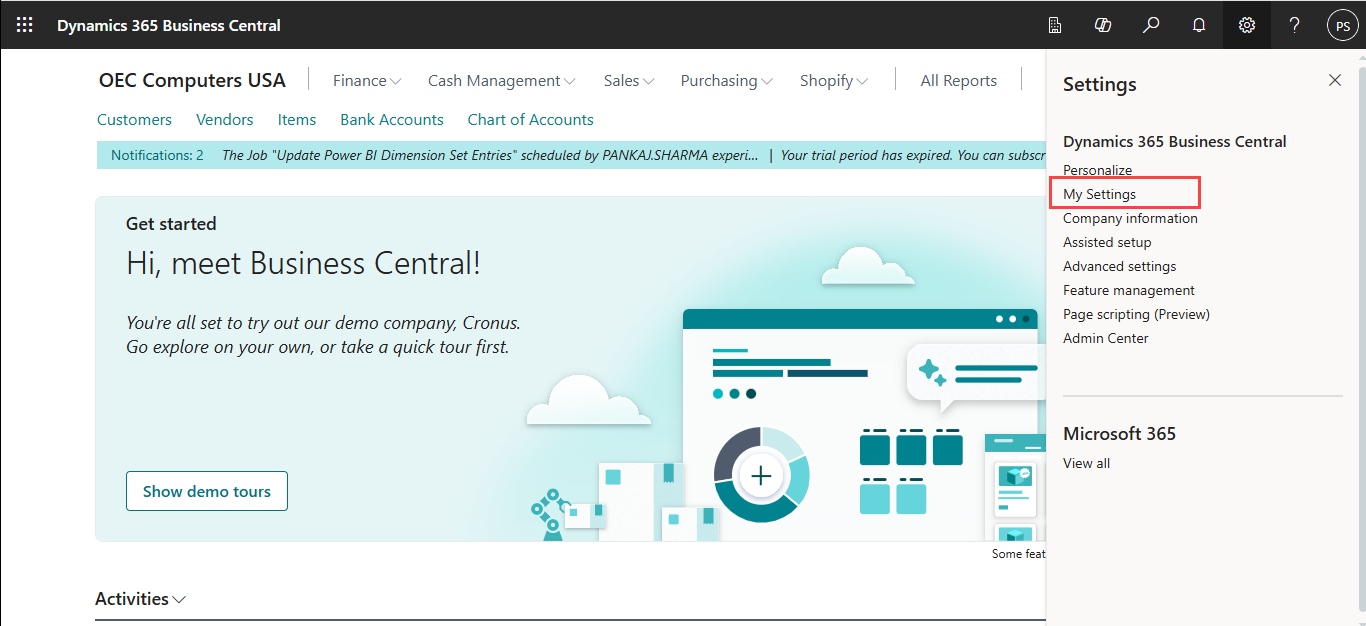1366x626 pixels.
Task: Click the Copilot icon in header
Action: [1103, 25]
